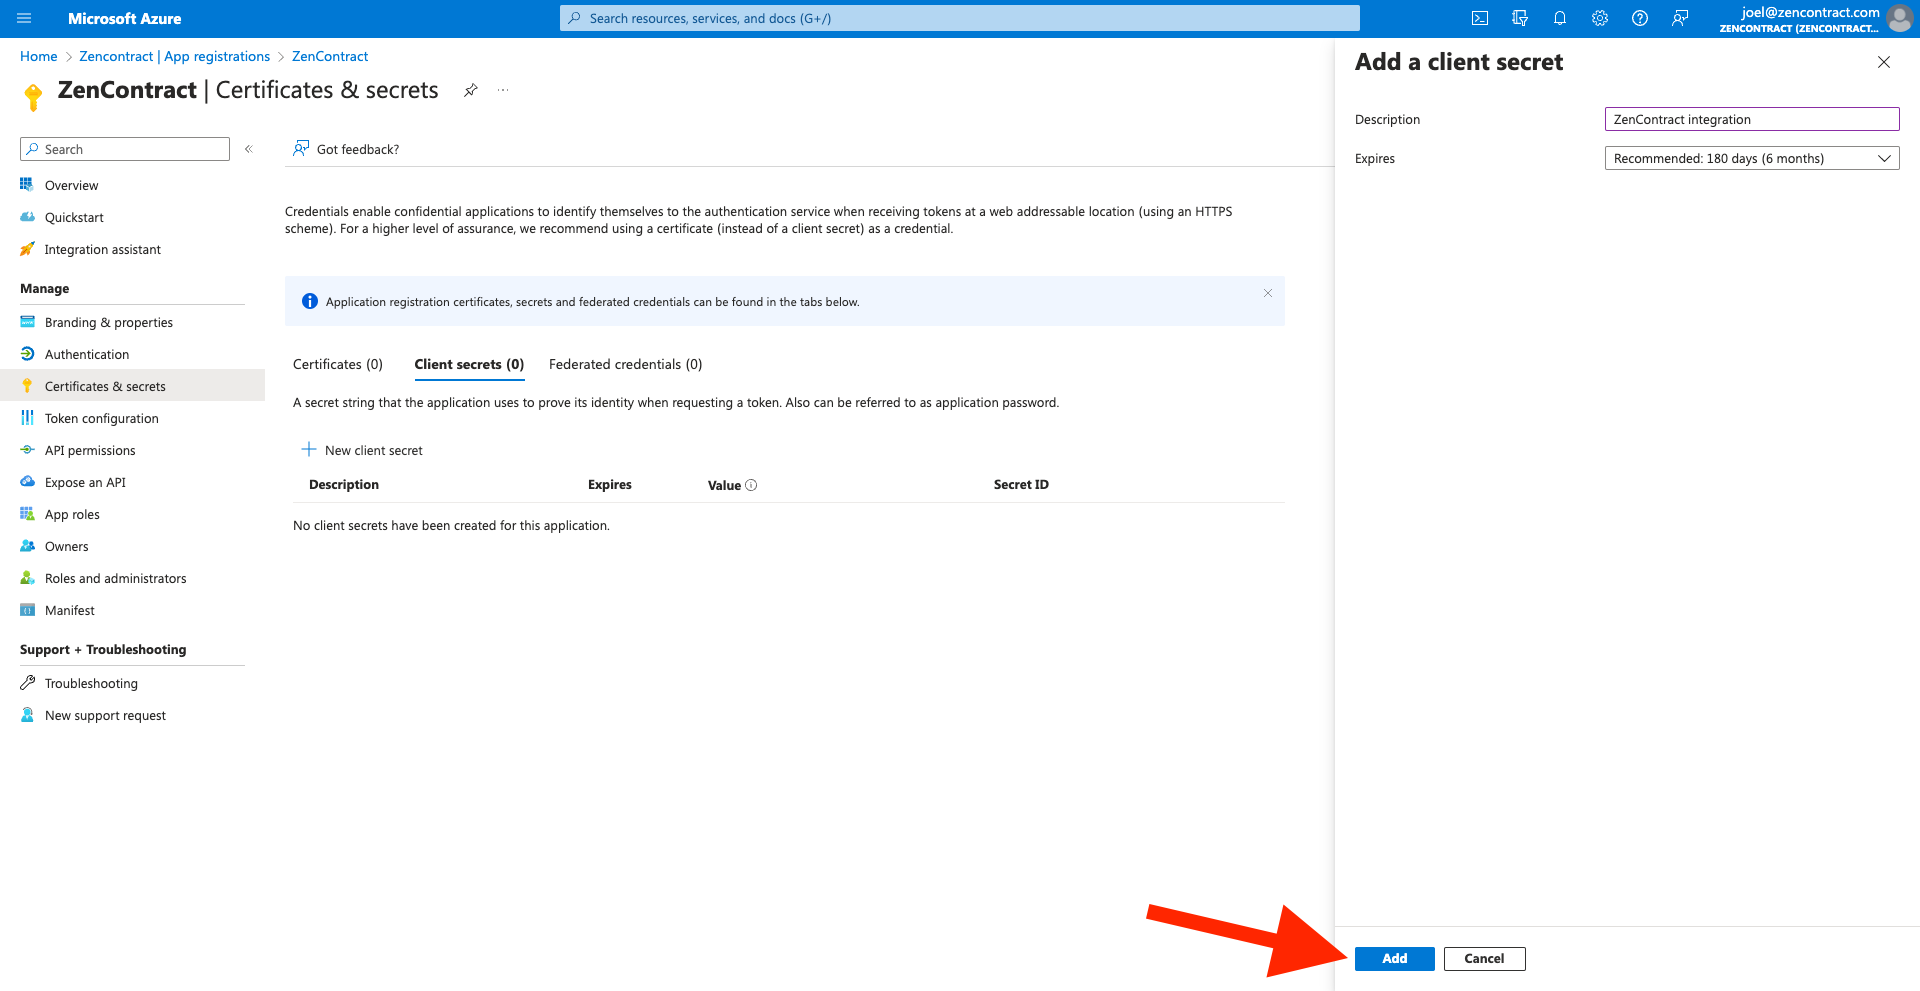The image size is (1920, 991).
Task: Open Token configuration
Action: click(101, 418)
